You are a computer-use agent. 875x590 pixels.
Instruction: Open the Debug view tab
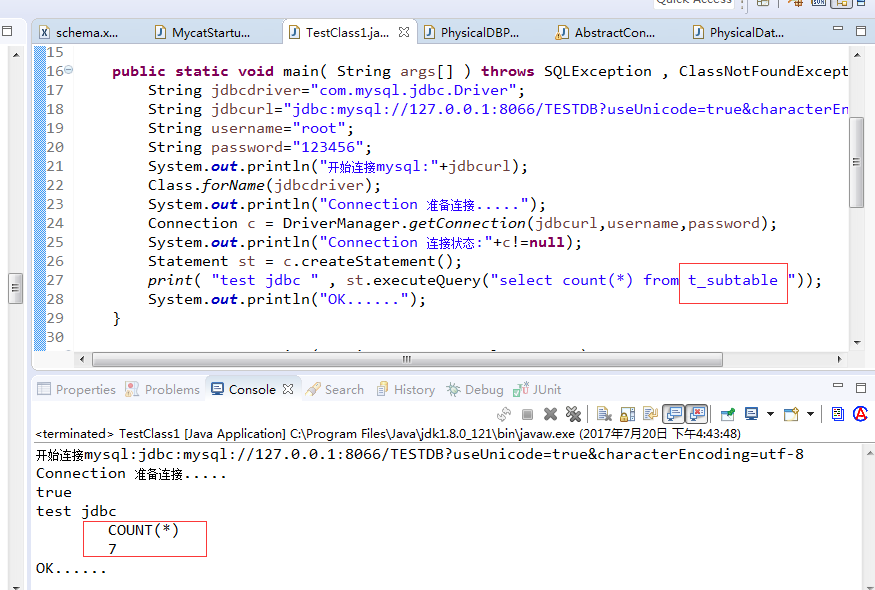pyautogui.click(x=475, y=390)
